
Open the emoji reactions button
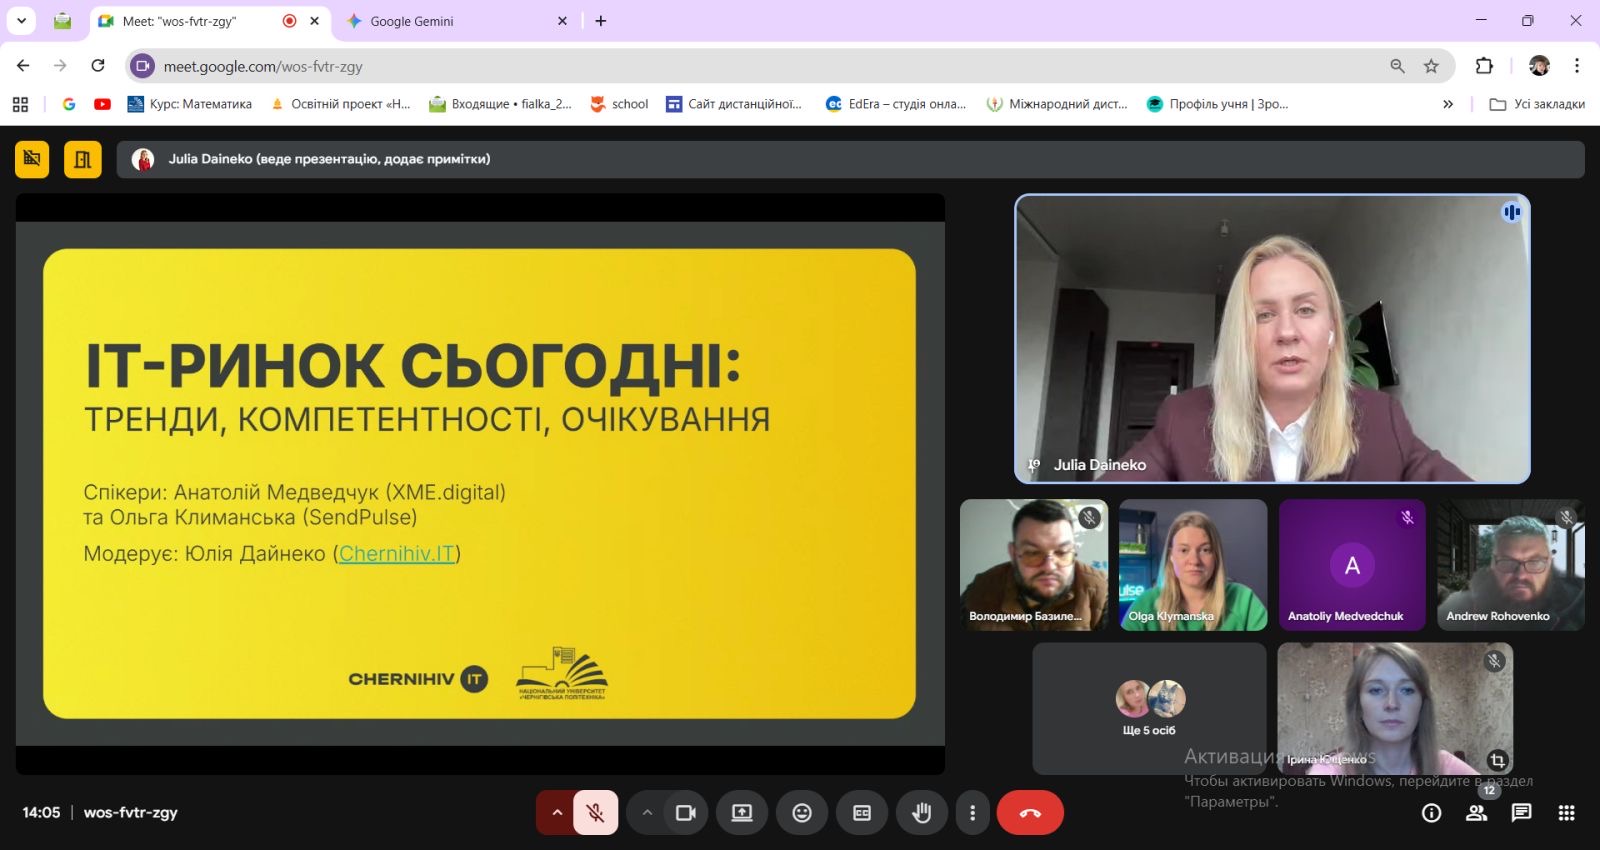click(802, 813)
